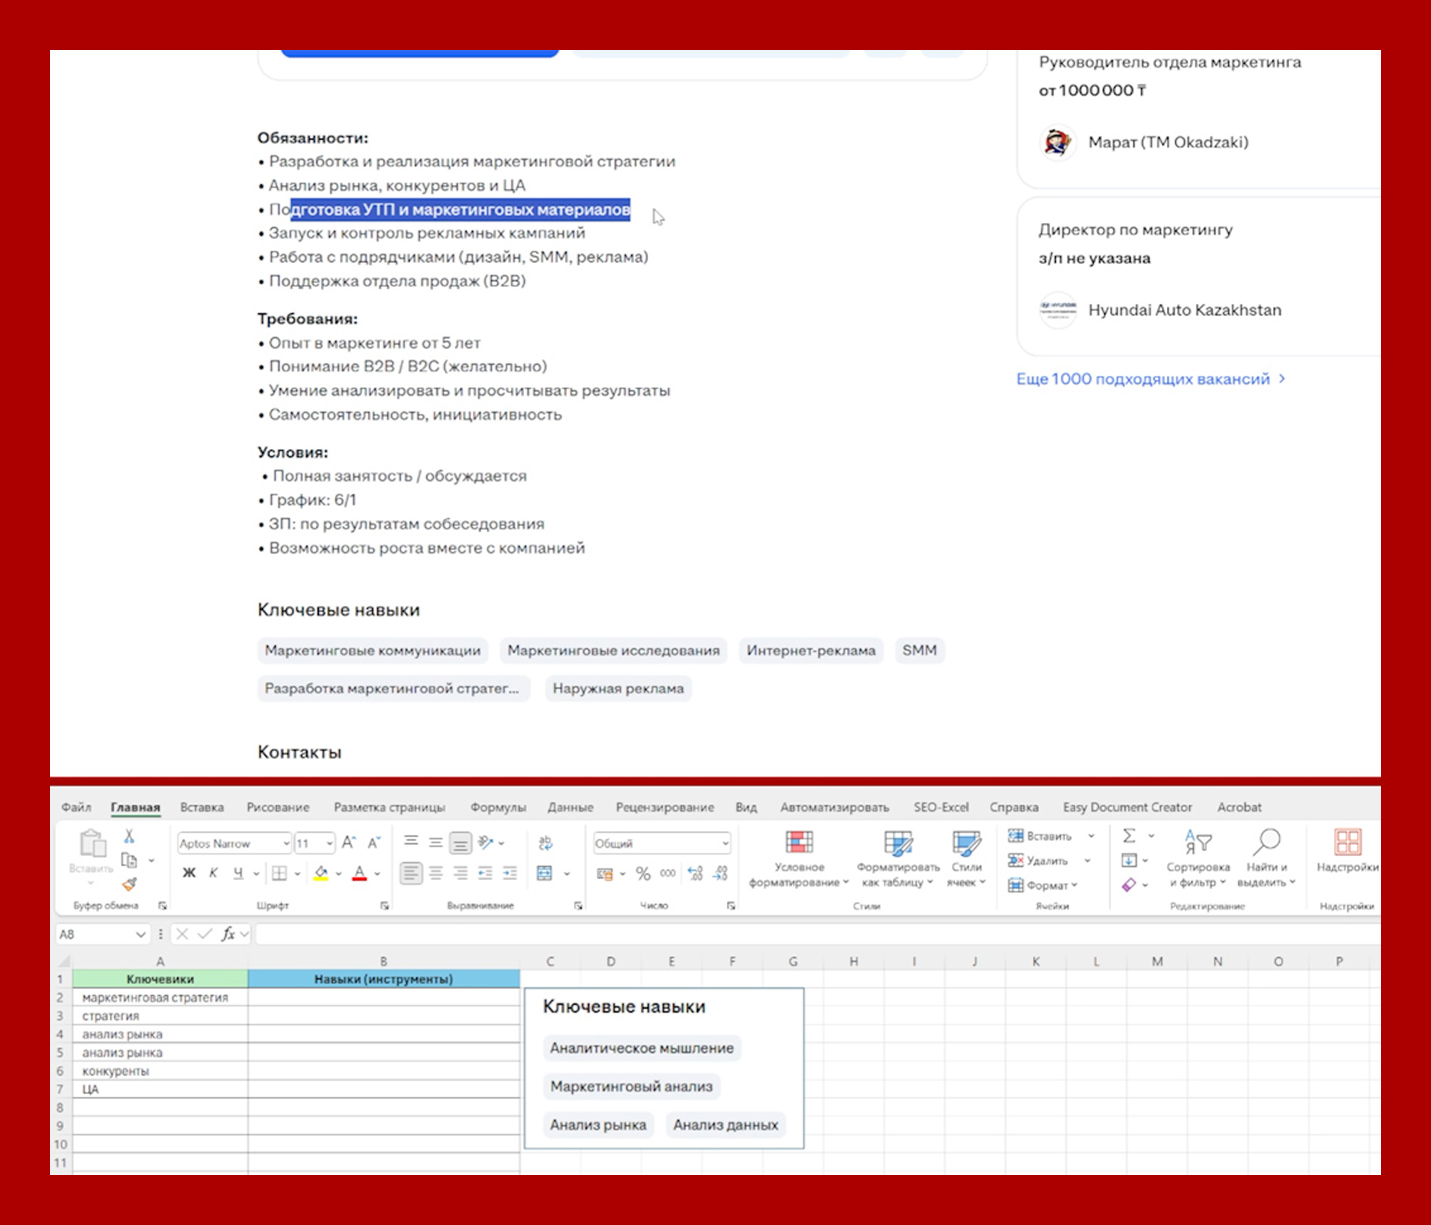The width and height of the screenshot is (1431, 1225).
Task: Expand the Форматировать как таблицу menu
Action: 898,858
